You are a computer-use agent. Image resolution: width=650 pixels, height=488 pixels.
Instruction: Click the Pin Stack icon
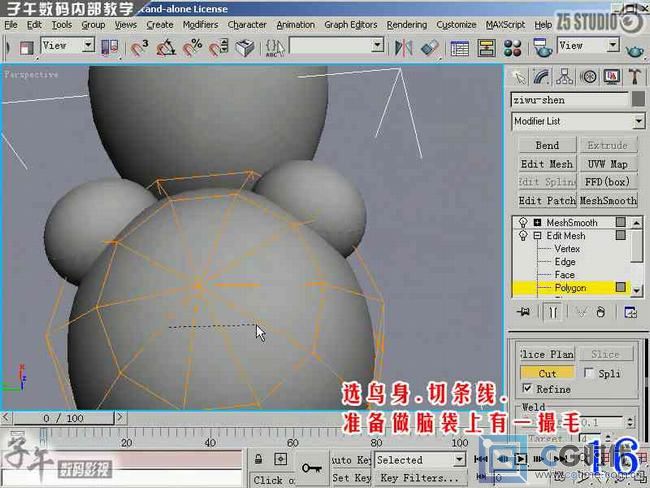tap(524, 312)
